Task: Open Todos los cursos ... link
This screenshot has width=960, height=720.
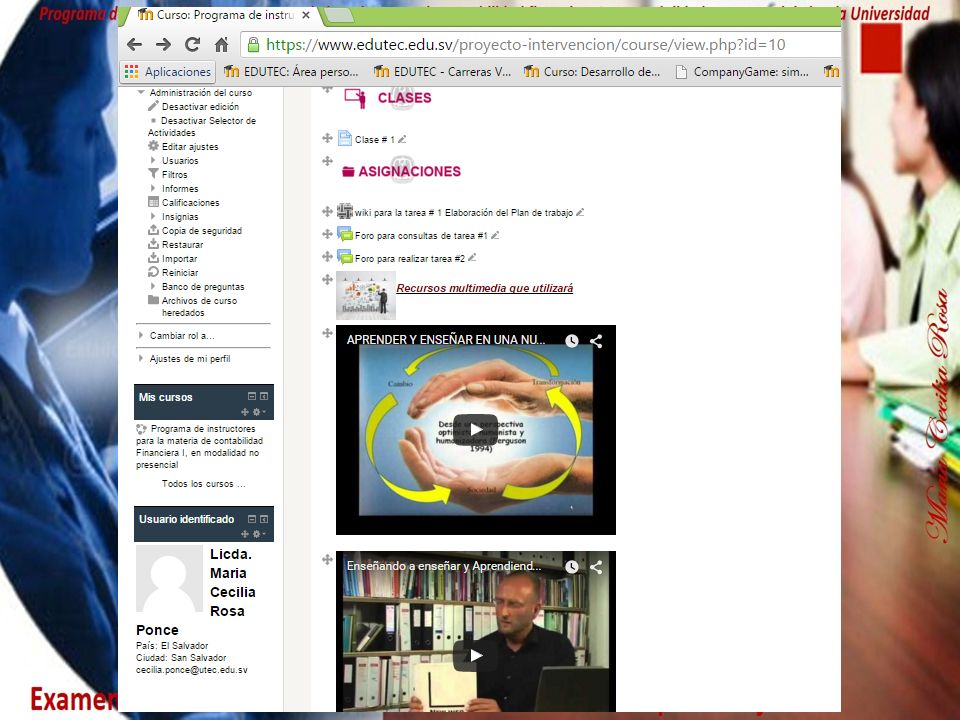Action: tap(204, 484)
